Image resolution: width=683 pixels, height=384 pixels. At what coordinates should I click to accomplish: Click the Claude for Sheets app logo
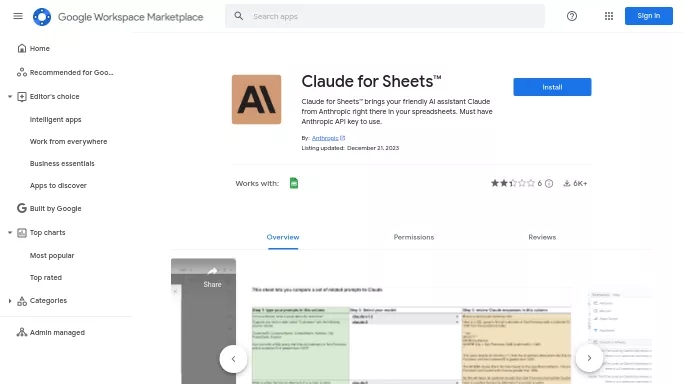pyautogui.click(x=256, y=99)
